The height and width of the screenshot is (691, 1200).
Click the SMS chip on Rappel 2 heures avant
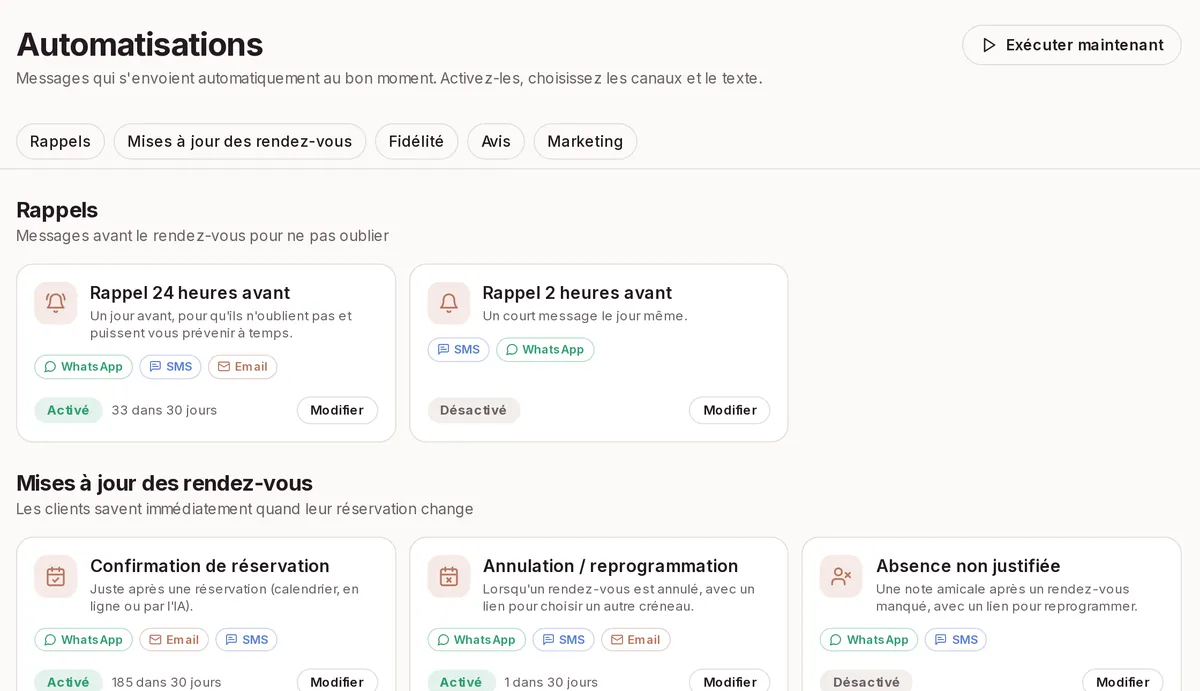(459, 350)
